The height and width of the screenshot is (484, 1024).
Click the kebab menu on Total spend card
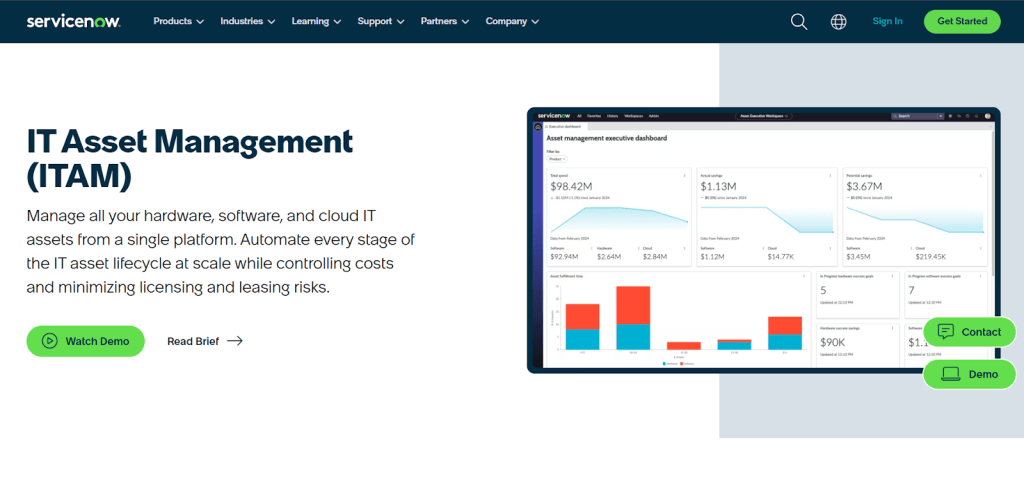pos(684,175)
